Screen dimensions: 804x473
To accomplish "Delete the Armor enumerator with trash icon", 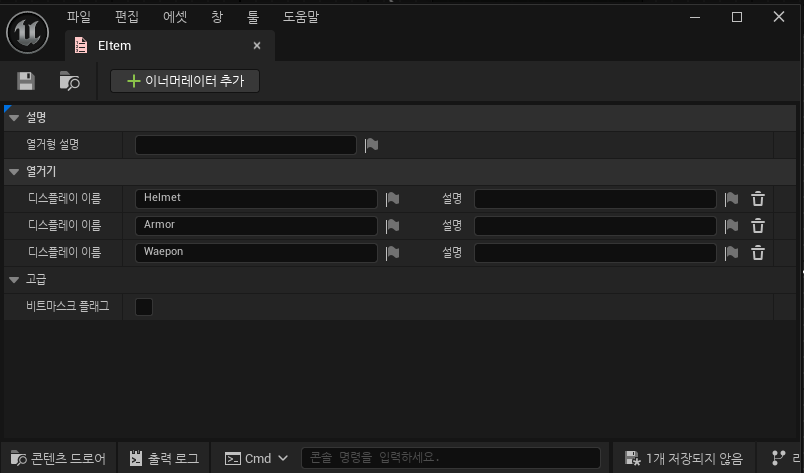I will click(x=758, y=226).
